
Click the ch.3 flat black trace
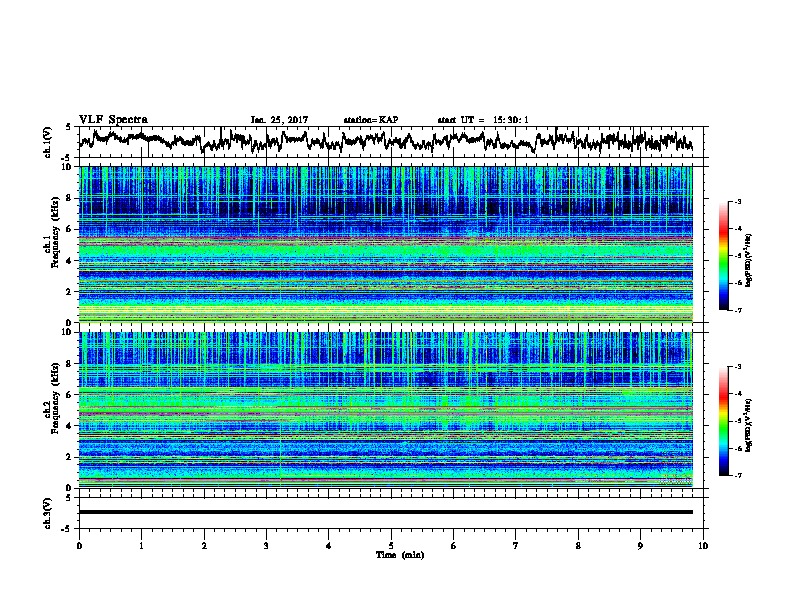click(386, 512)
